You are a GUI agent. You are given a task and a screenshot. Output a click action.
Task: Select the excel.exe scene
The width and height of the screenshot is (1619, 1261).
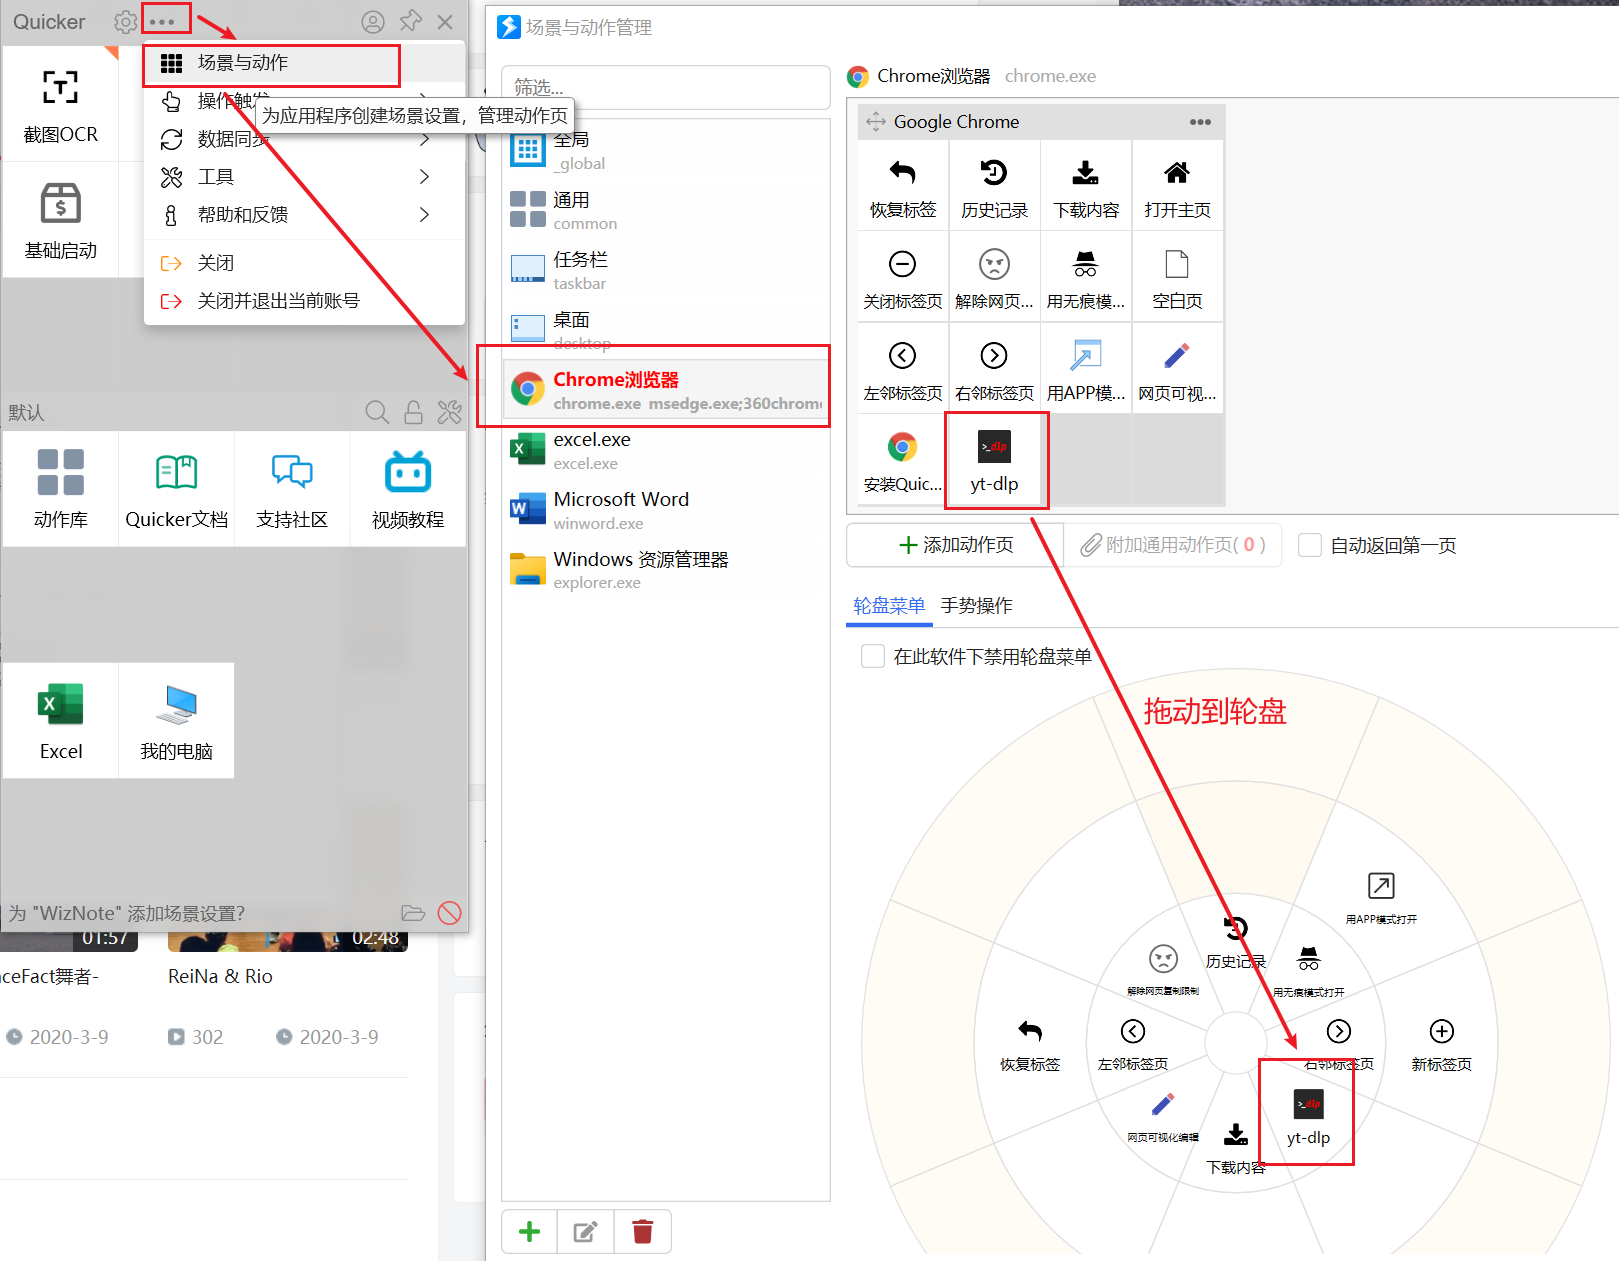[x=666, y=450]
